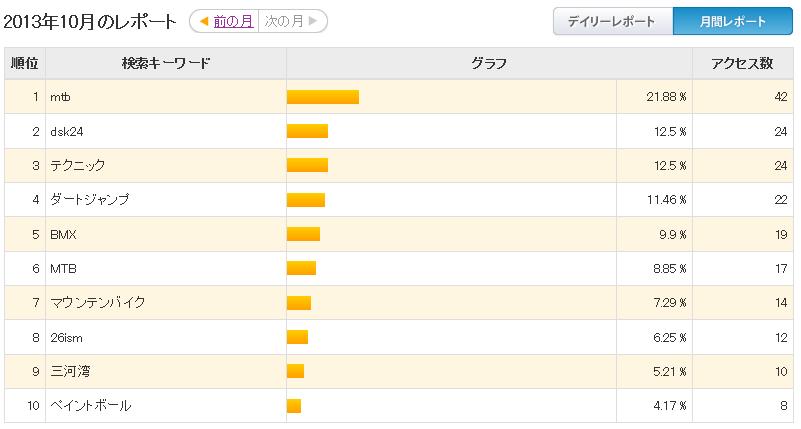
Task: Click the 21.88 % bar for mtb
Action: [323, 97]
